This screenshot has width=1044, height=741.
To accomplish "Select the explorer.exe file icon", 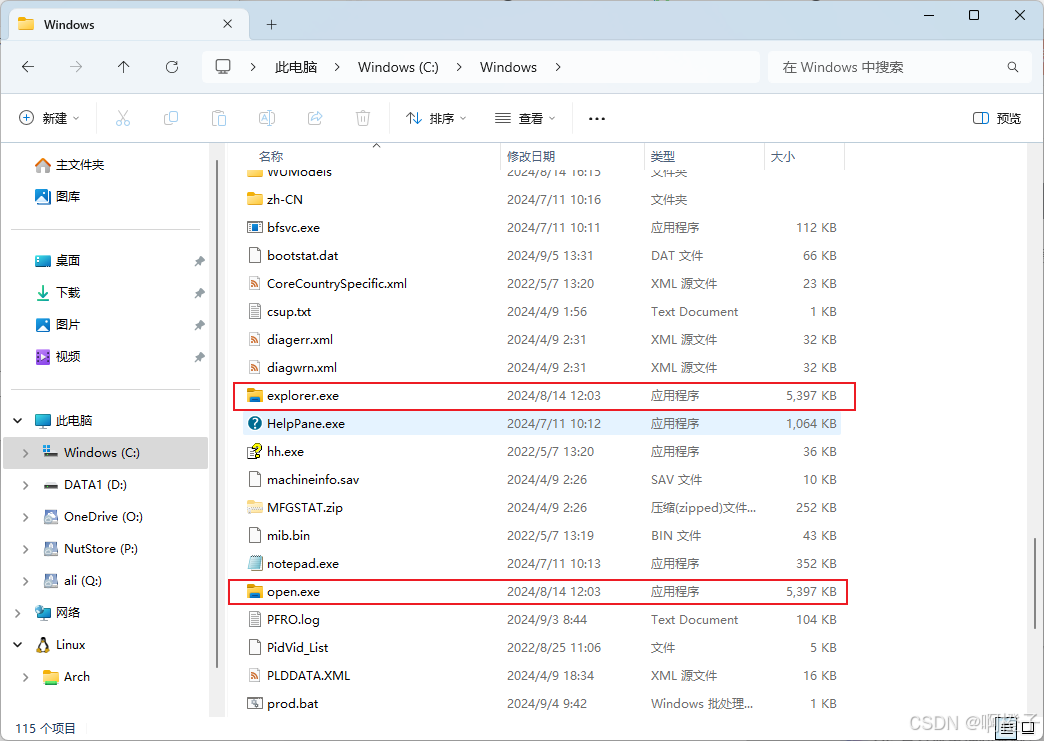I will click(254, 395).
